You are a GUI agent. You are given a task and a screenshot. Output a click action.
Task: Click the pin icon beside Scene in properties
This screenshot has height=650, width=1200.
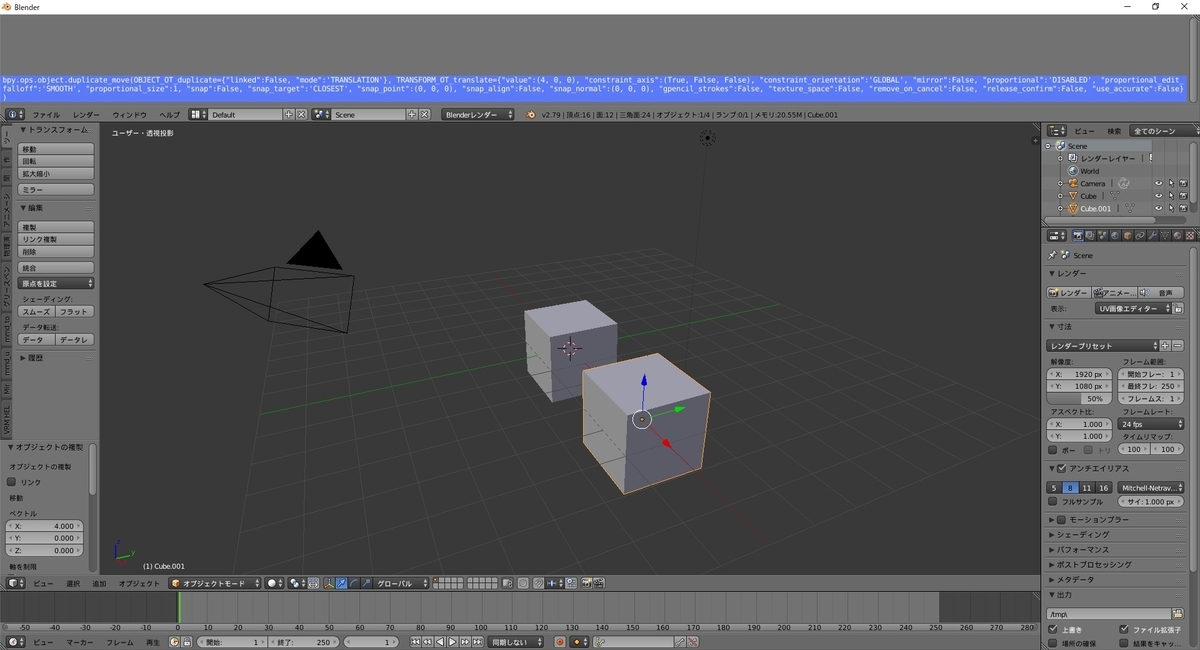[x=1052, y=255]
